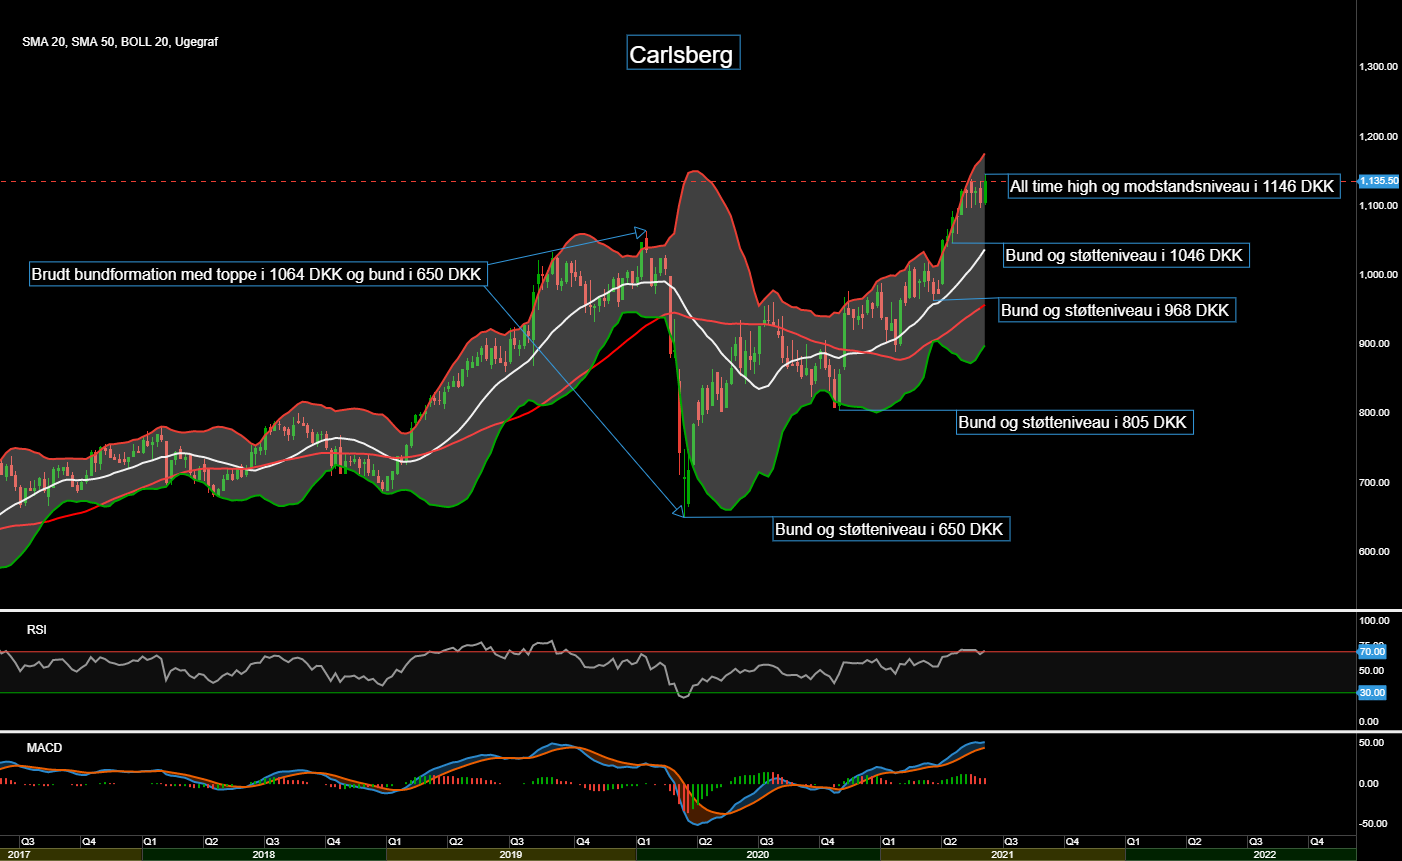The width and height of the screenshot is (1402, 861).
Task: Click the -50.00 label on the MACD axis
Action: pyautogui.click(x=1372, y=824)
